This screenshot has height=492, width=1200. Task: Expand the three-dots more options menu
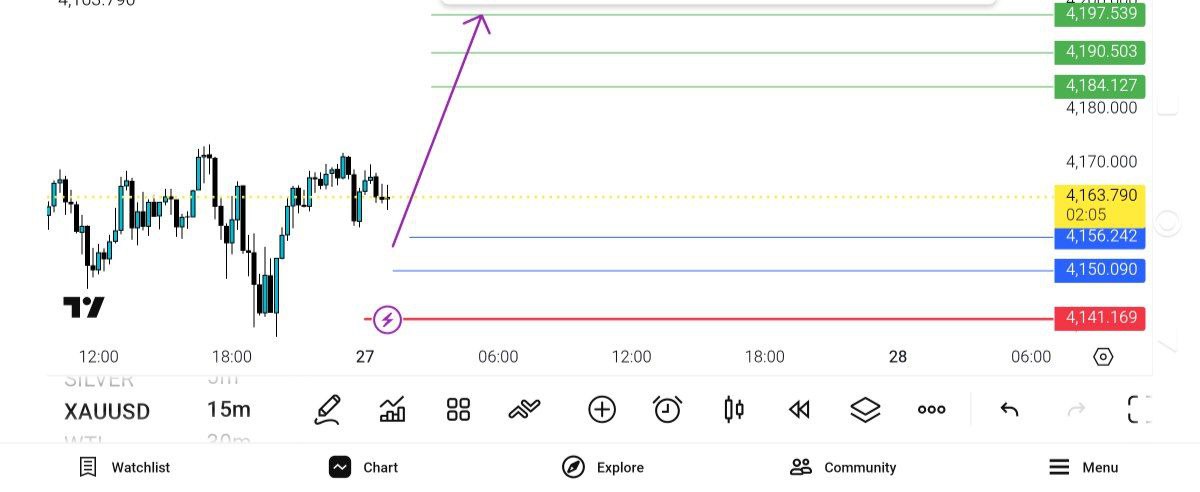pyautogui.click(x=931, y=409)
